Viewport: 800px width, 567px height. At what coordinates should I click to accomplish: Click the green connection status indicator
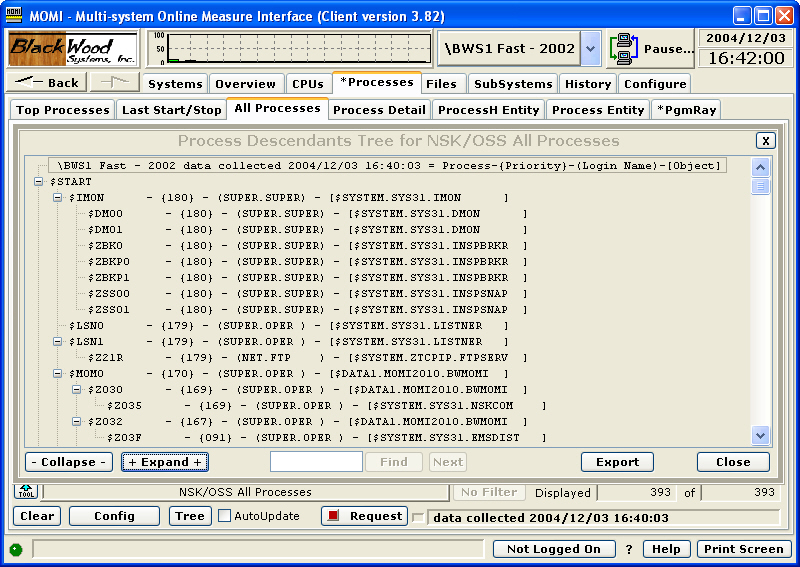pos(16,549)
